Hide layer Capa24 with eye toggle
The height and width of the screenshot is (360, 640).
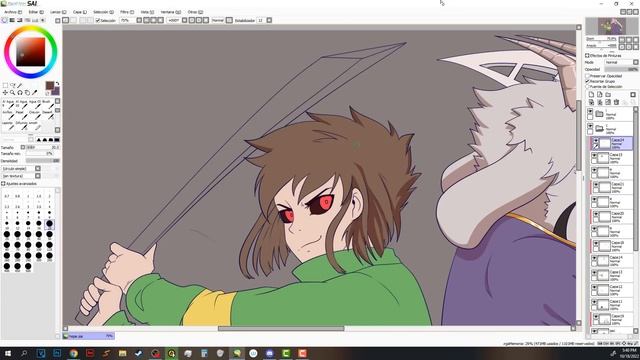click(x=596, y=140)
